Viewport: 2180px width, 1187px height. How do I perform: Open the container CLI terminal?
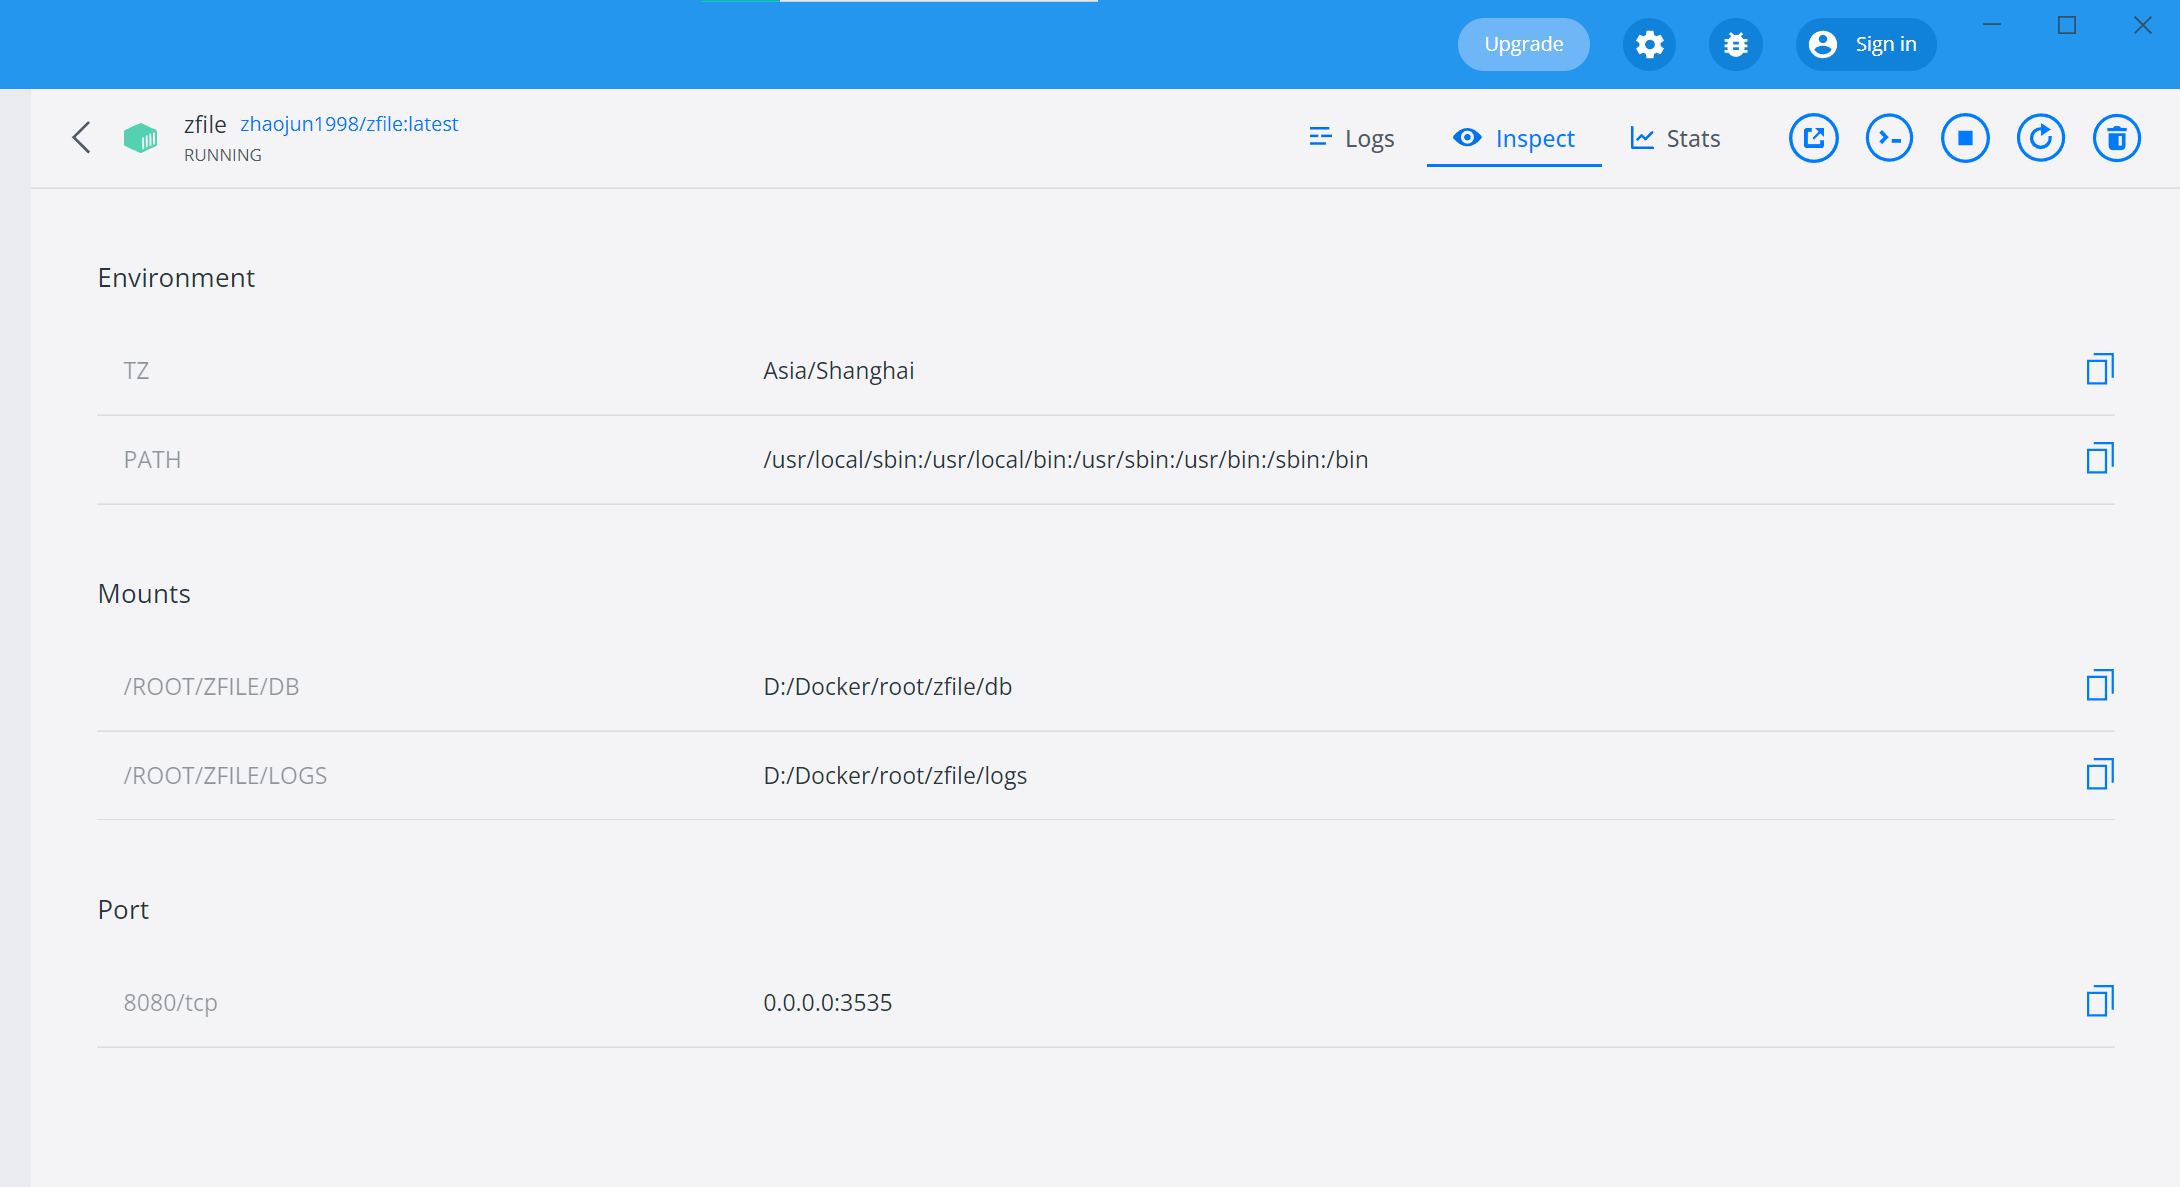(x=1889, y=138)
